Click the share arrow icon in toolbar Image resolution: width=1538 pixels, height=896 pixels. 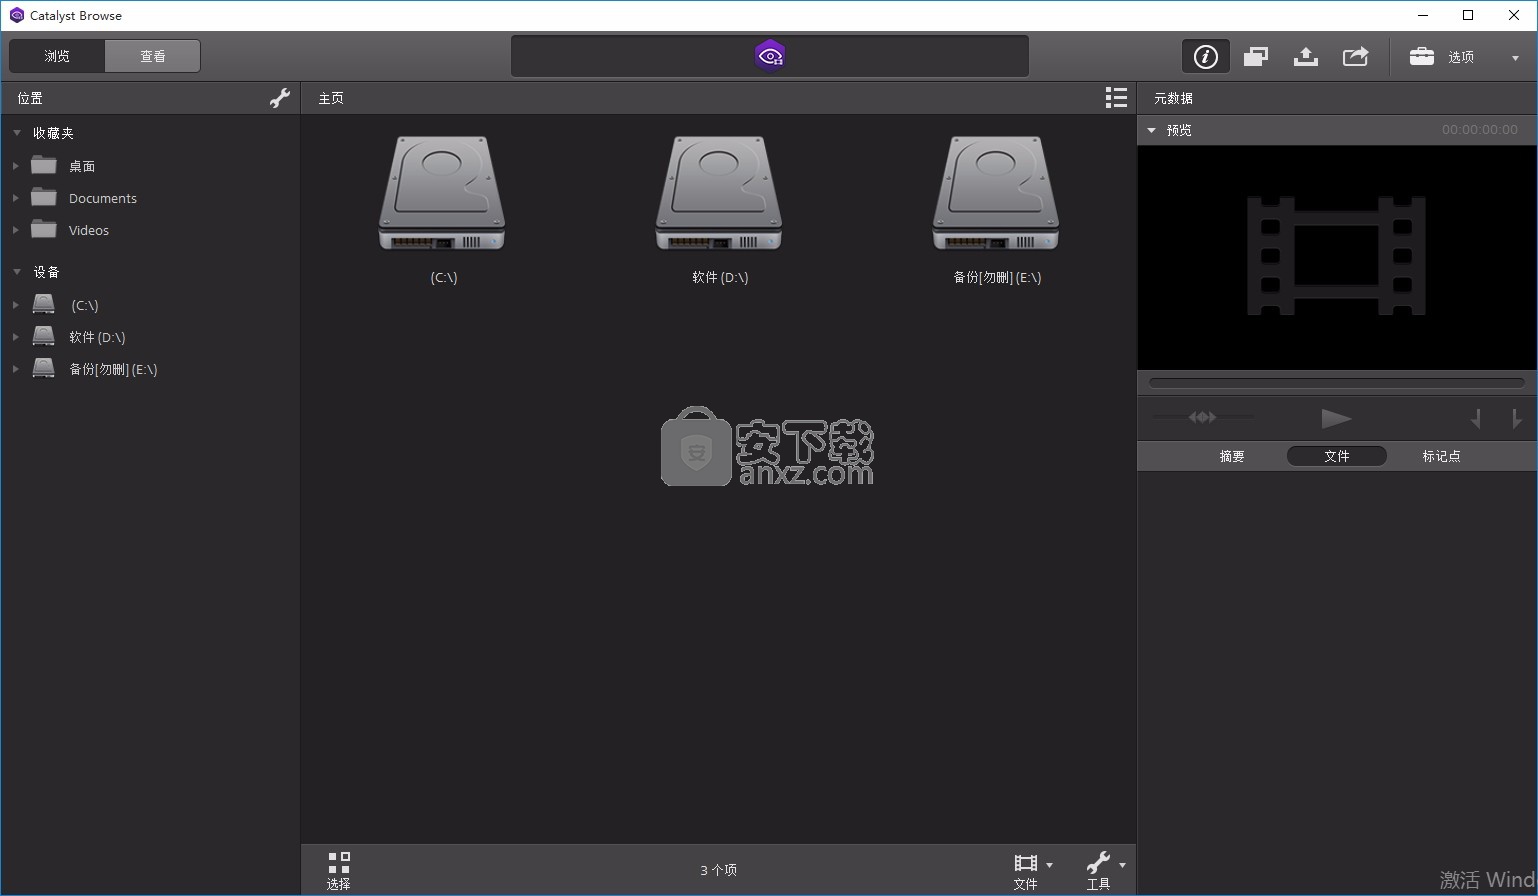click(1355, 56)
